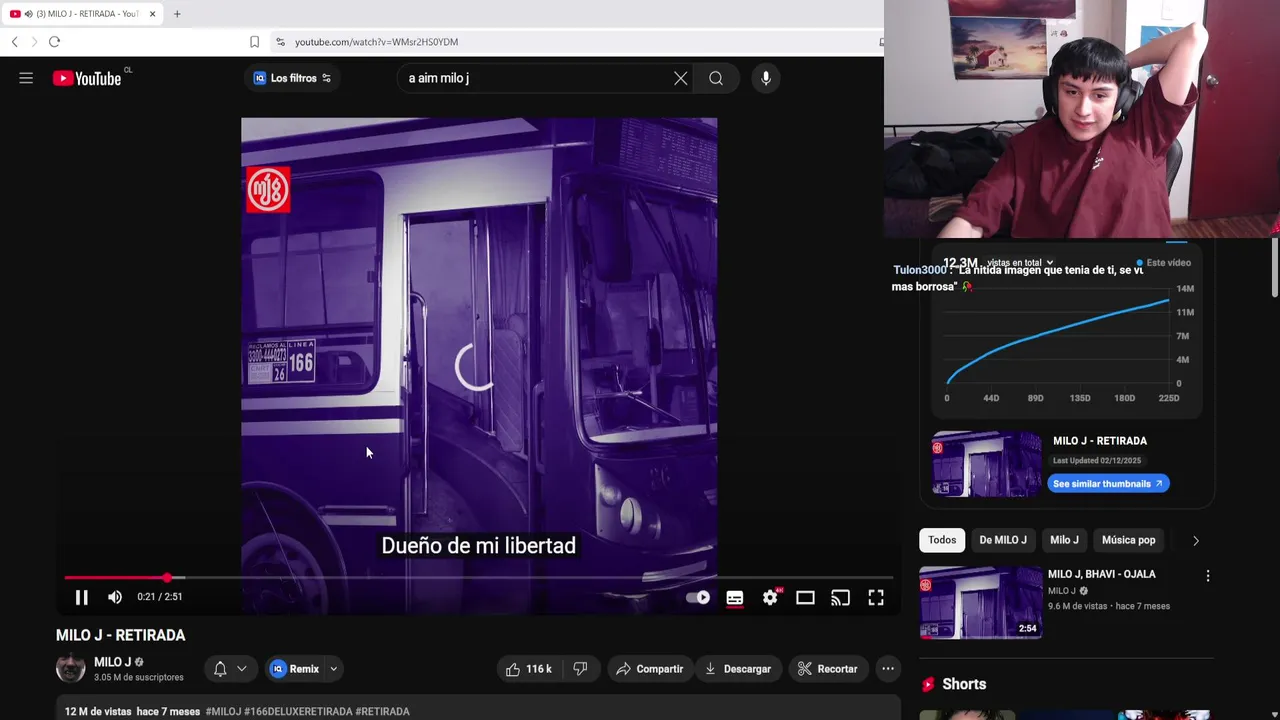Click the progress bar scrubber dot
The image size is (1280, 720).
[167, 578]
